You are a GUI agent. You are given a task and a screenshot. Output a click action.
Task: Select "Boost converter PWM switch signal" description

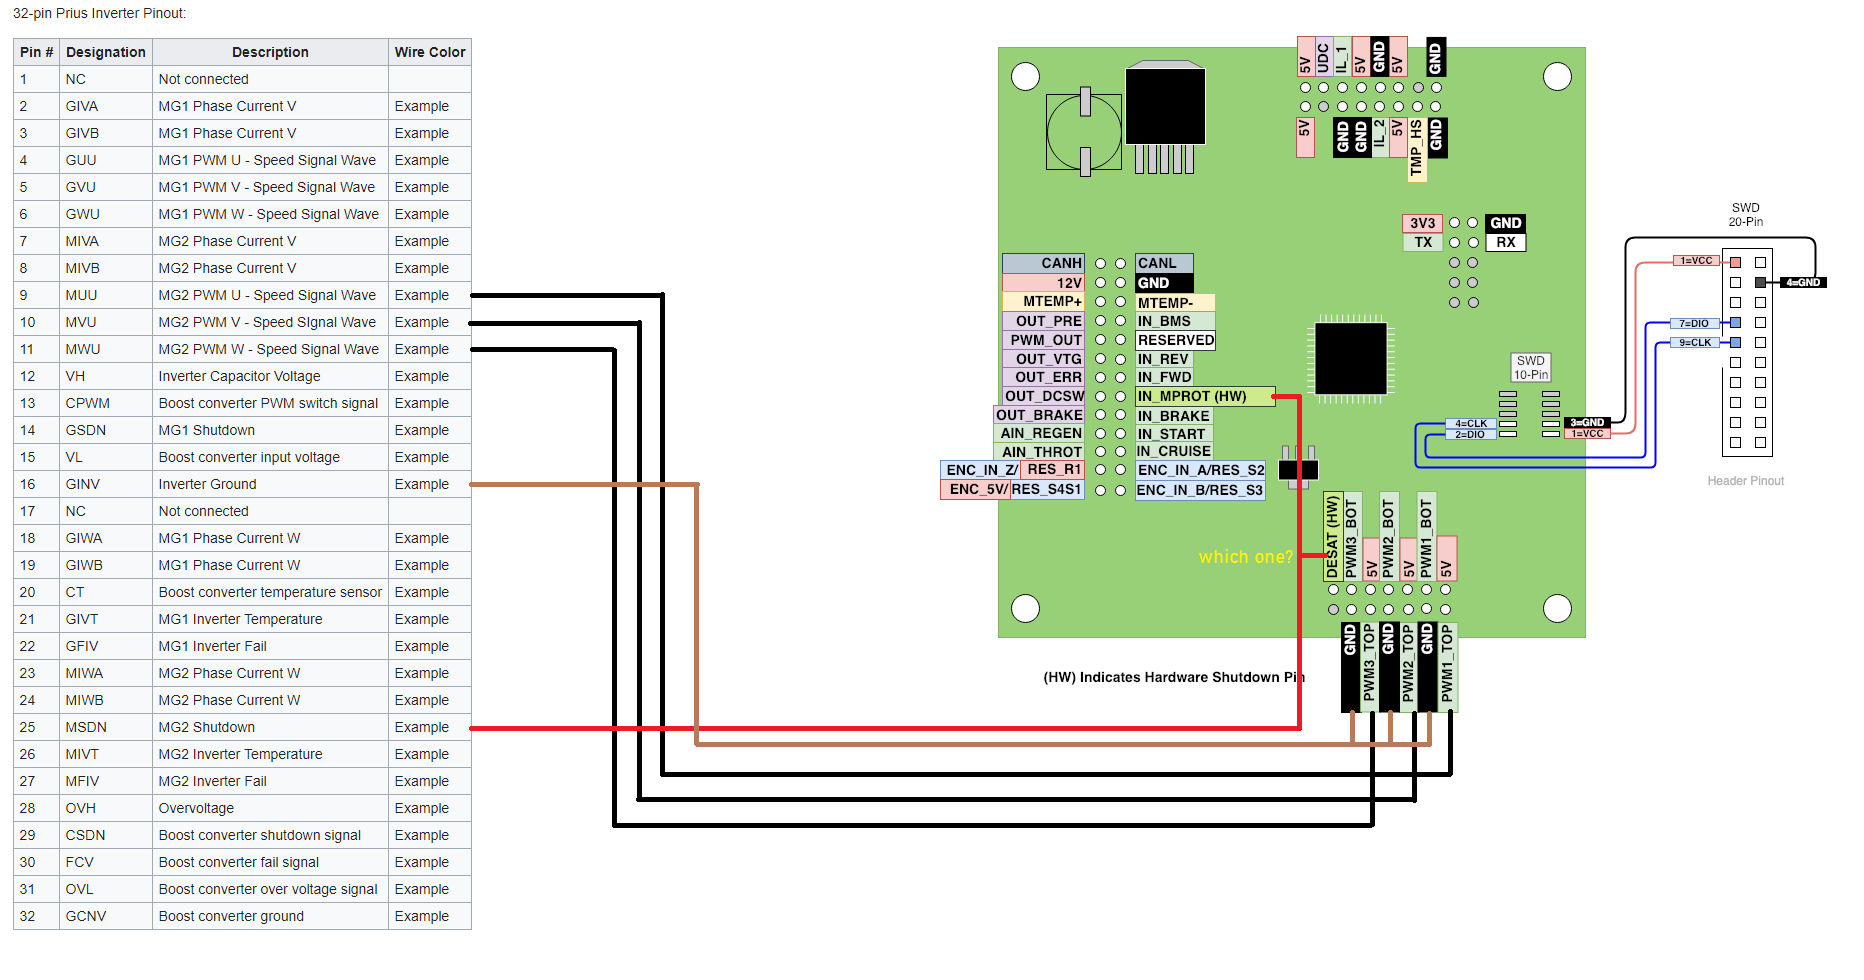coord(269,403)
